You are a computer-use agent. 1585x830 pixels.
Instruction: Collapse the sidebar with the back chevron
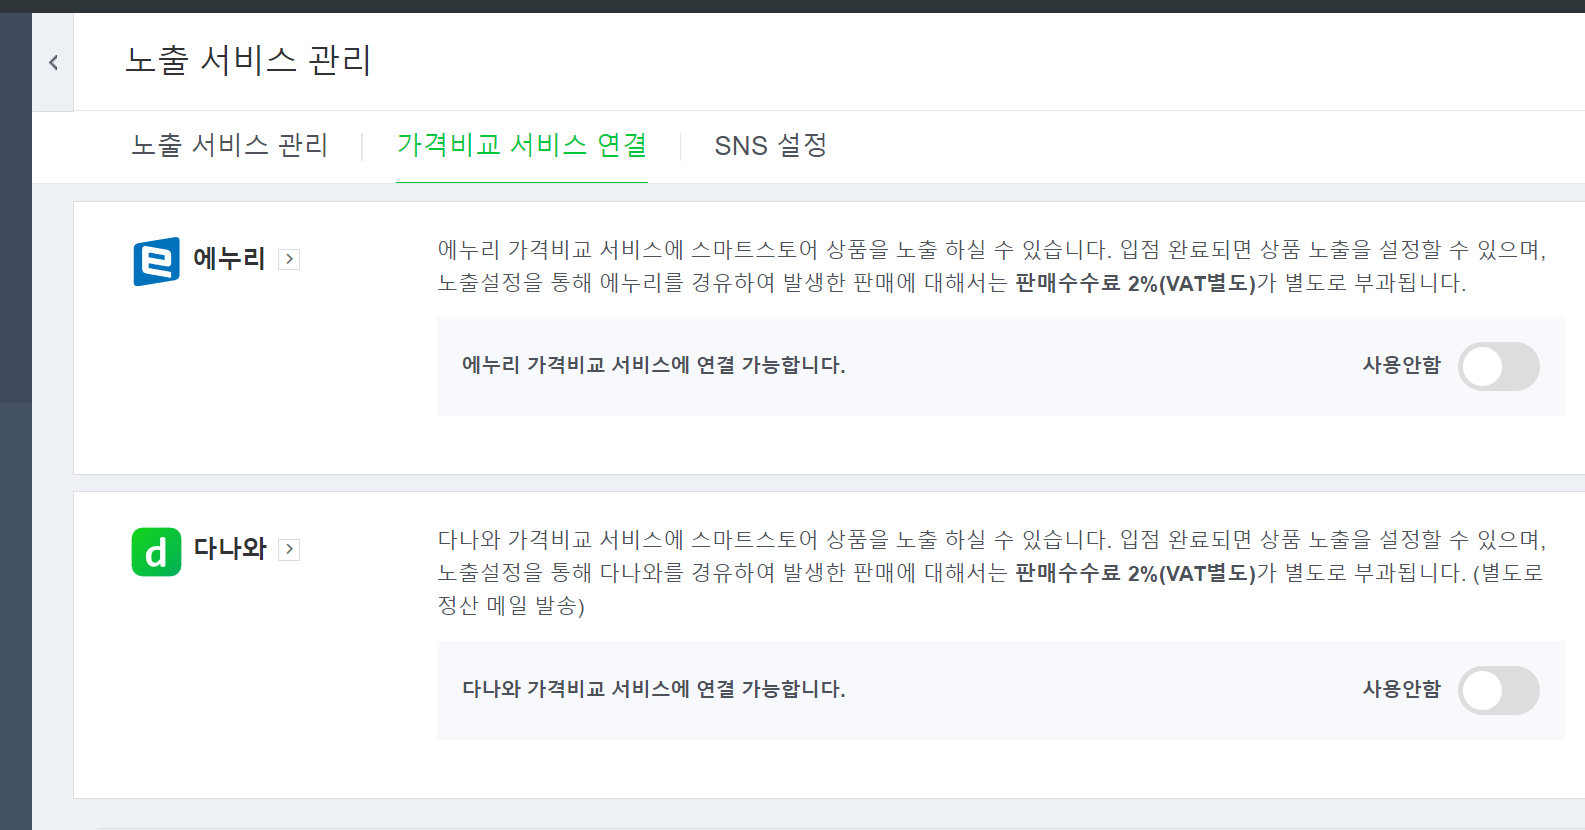click(x=53, y=62)
